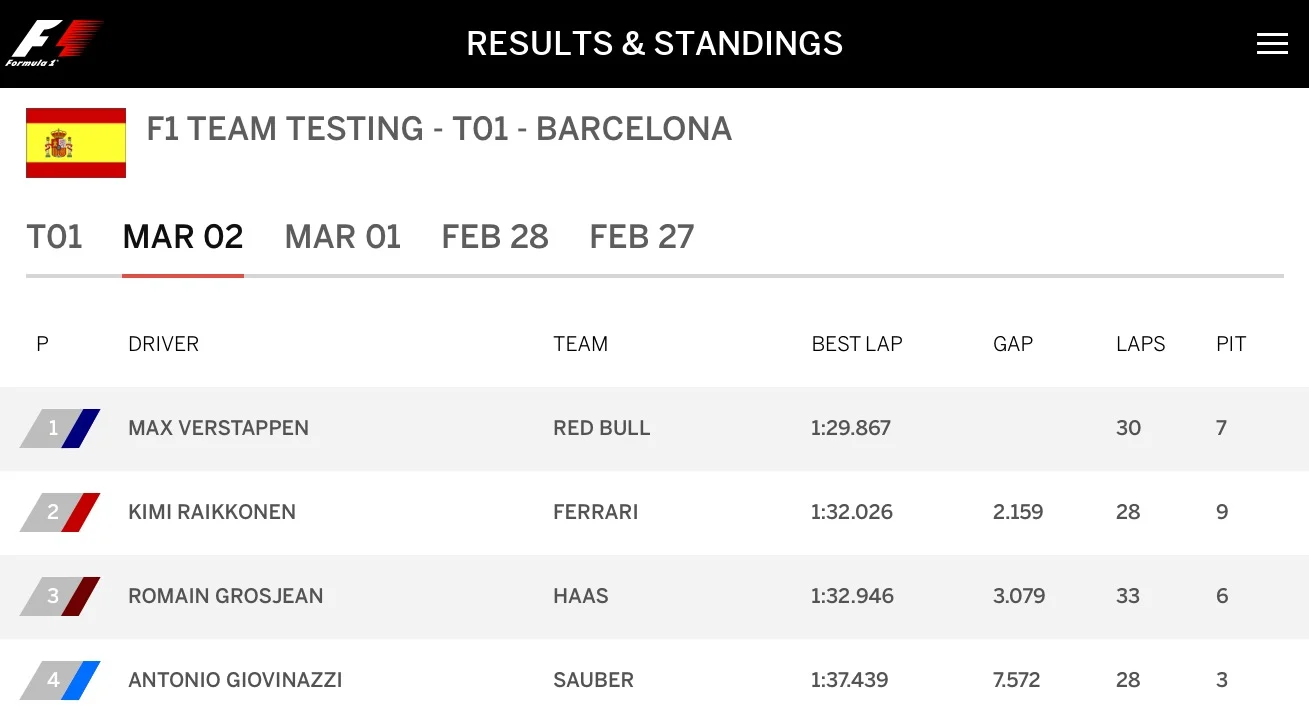Image resolution: width=1309 pixels, height=722 pixels.
Task: Click the position 4 Sauber badge
Action: click(60, 680)
